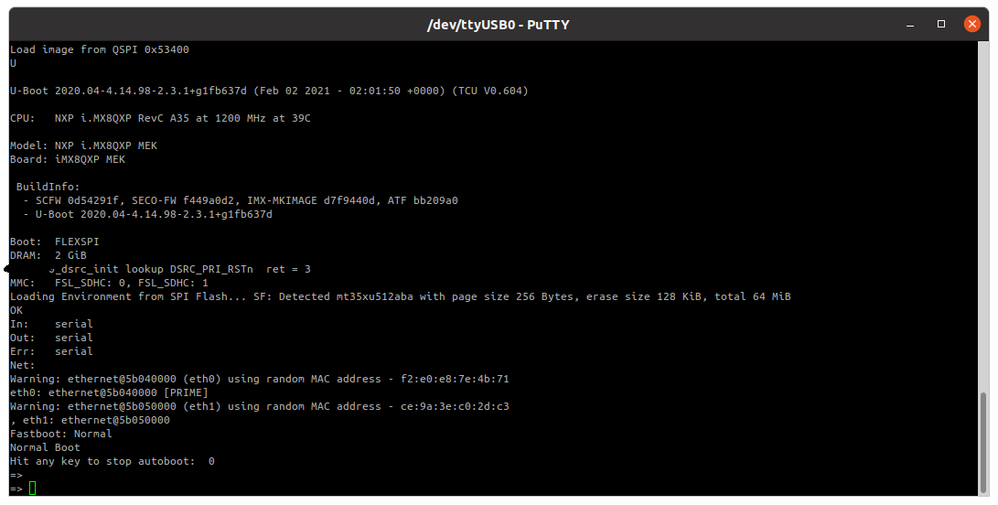Click the CPU info line showing 1200 MHz
Image resolution: width=998 pixels, height=505 pixels.
[x=160, y=118]
